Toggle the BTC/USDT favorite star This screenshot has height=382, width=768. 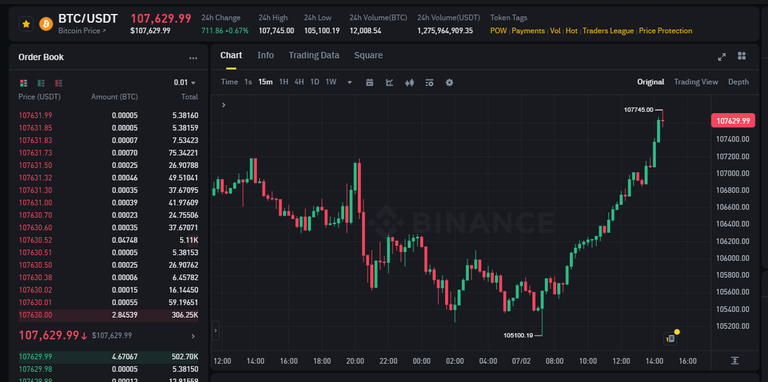(26, 24)
